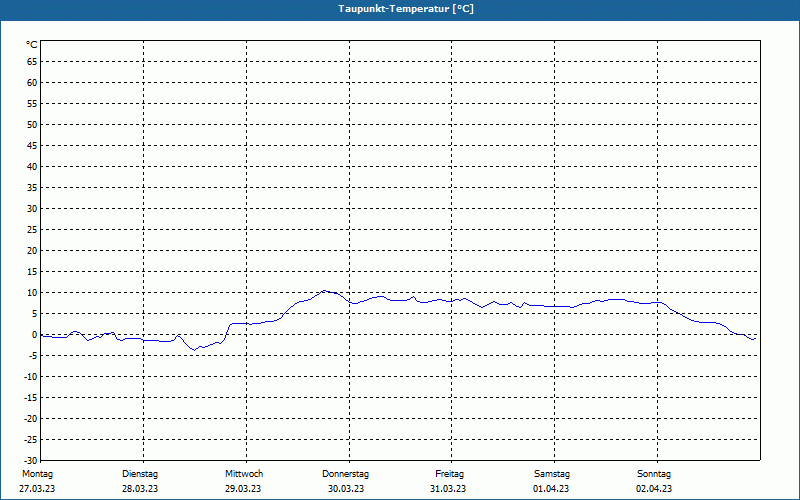800x500 pixels.
Task: Click the 10 y-axis label
Action: [32, 292]
